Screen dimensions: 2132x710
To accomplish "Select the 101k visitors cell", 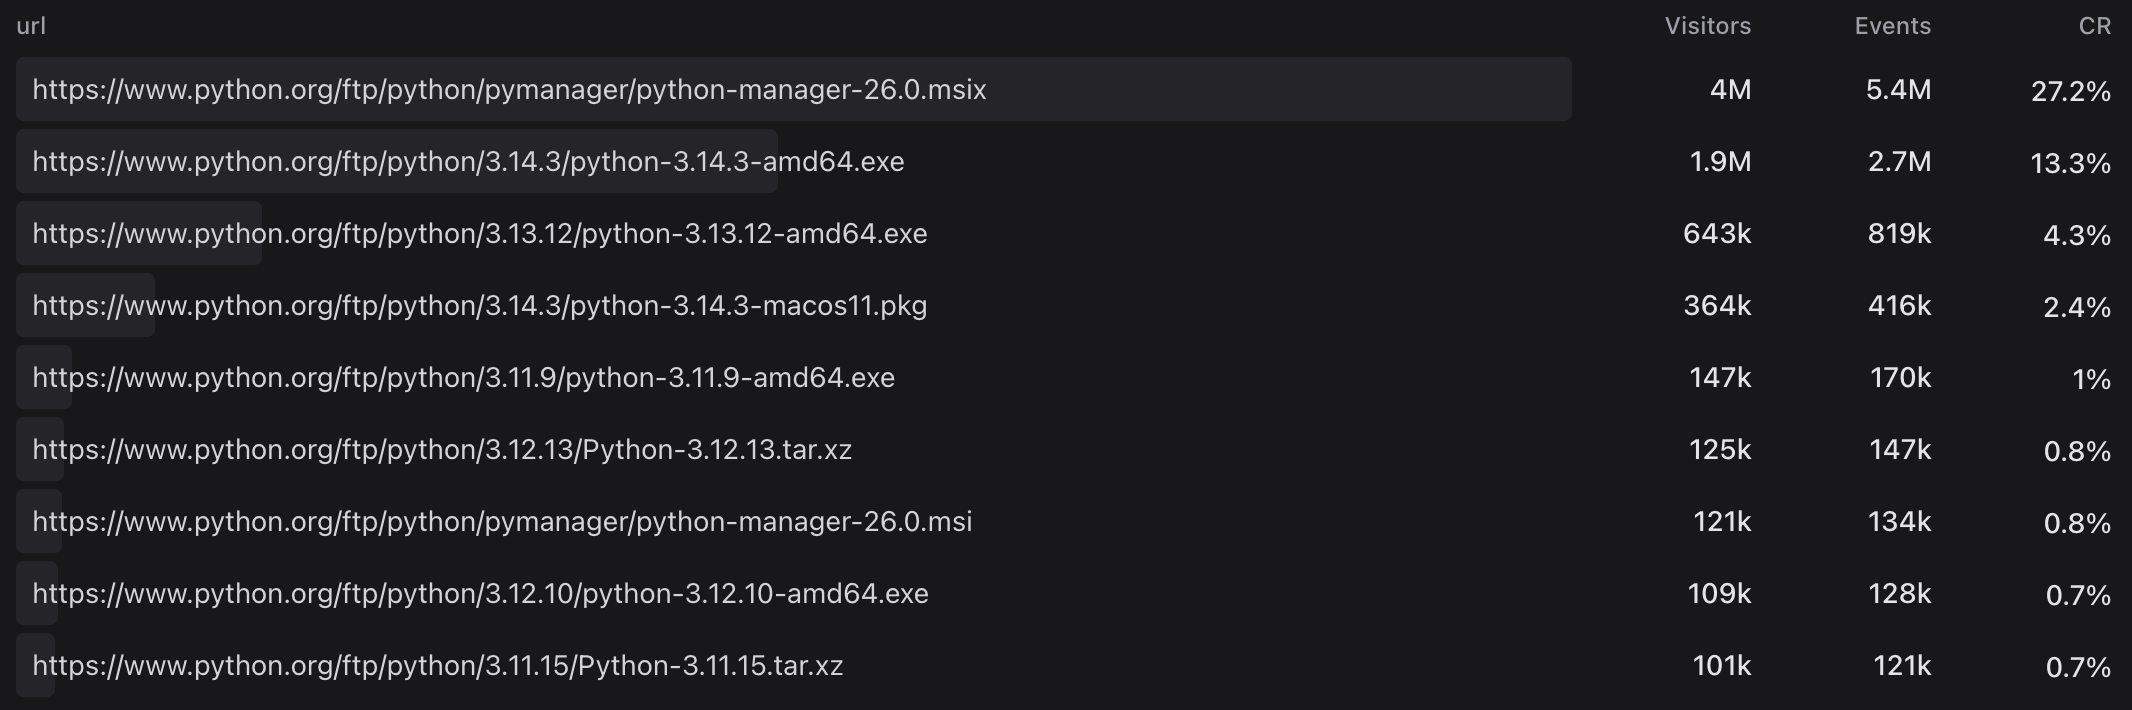I will [x=1721, y=666].
